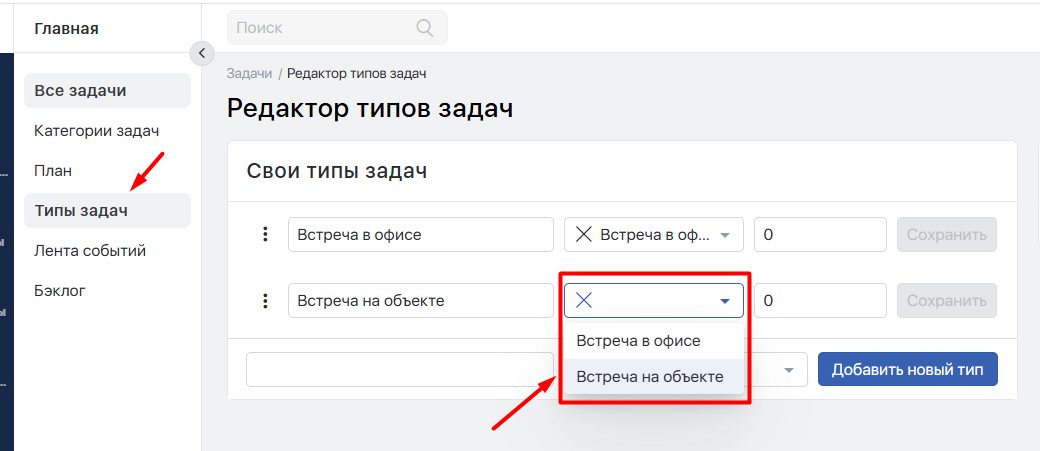
Task: Collapse the sidebar with the chevron button
Action: pyautogui.click(x=202, y=53)
